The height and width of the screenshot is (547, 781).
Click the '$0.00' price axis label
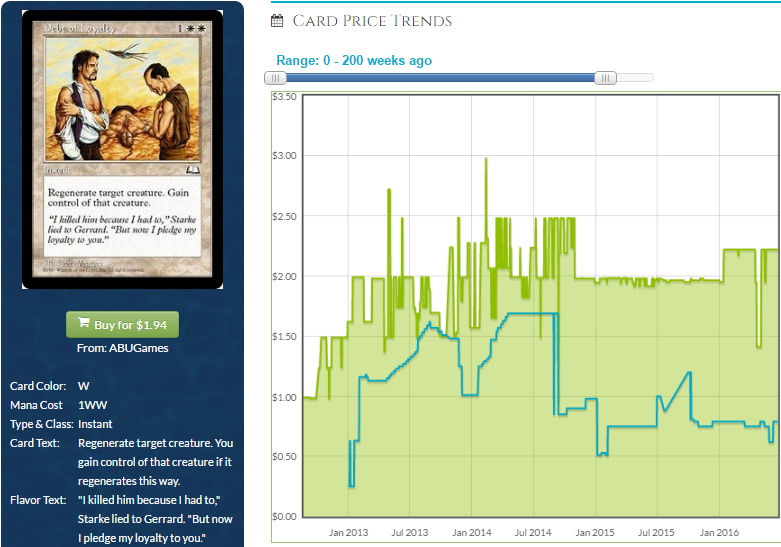pyautogui.click(x=284, y=517)
